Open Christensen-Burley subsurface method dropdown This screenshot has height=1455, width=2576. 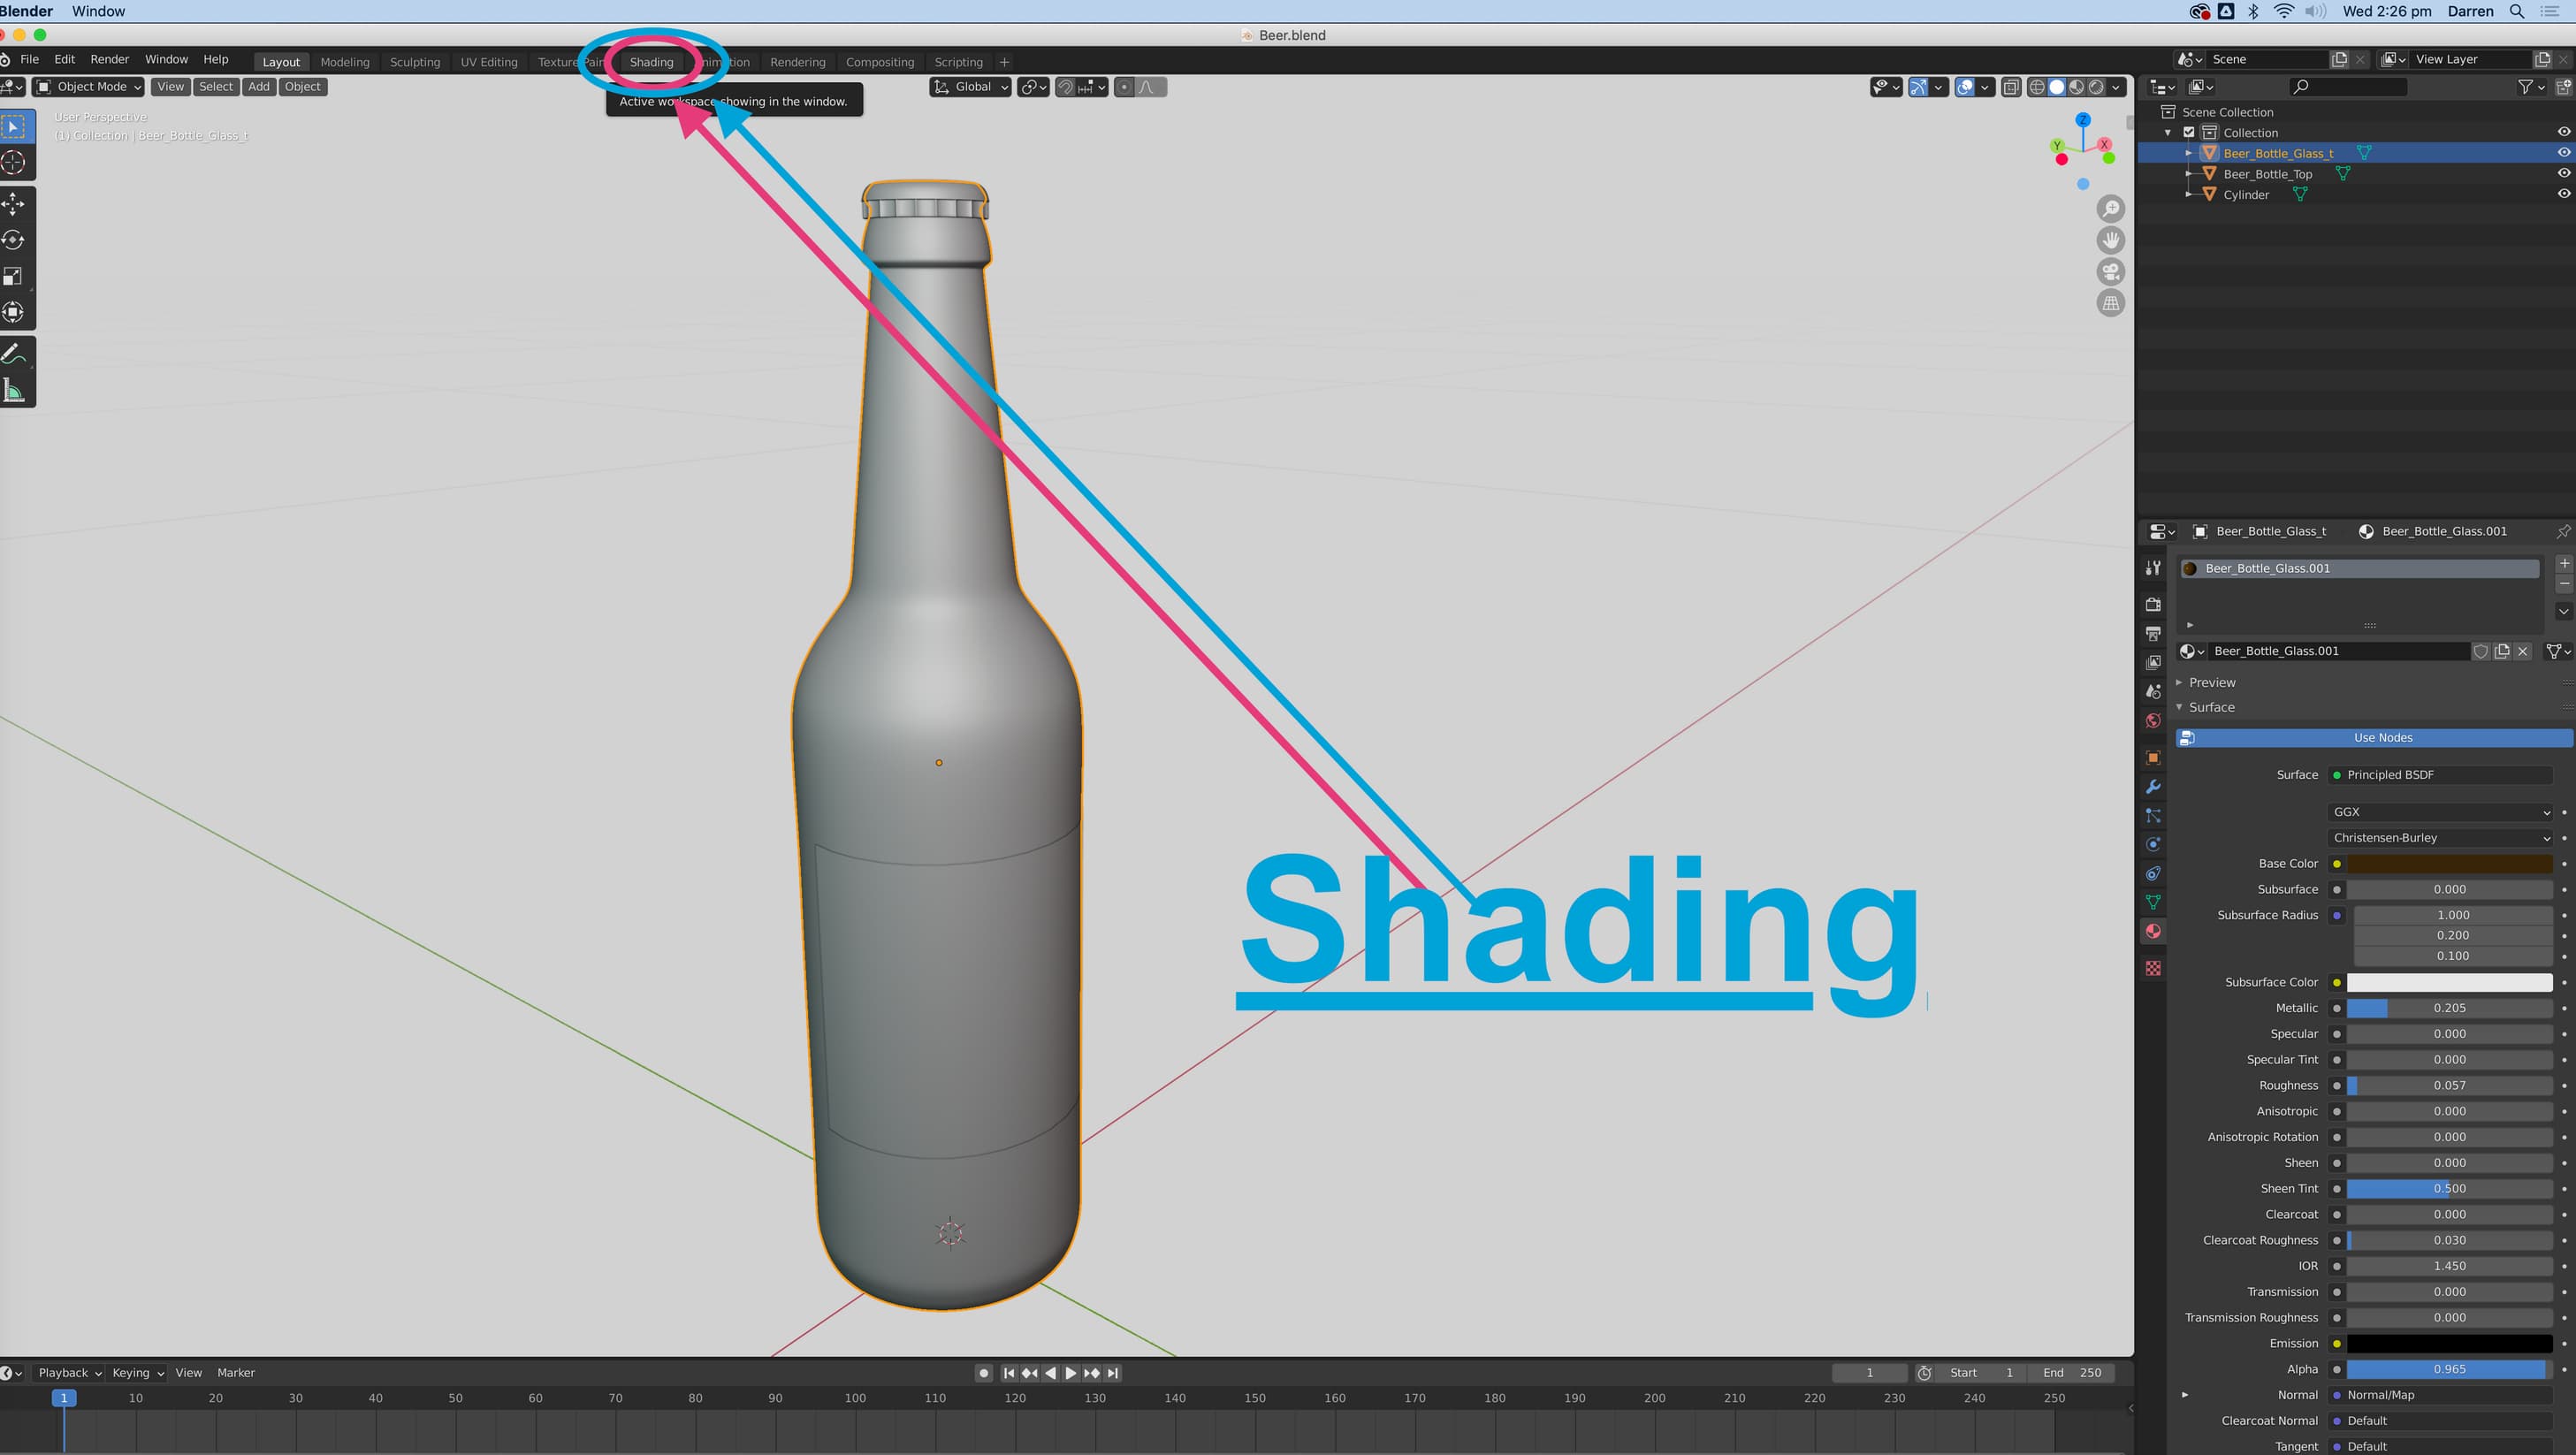[2440, 838]
